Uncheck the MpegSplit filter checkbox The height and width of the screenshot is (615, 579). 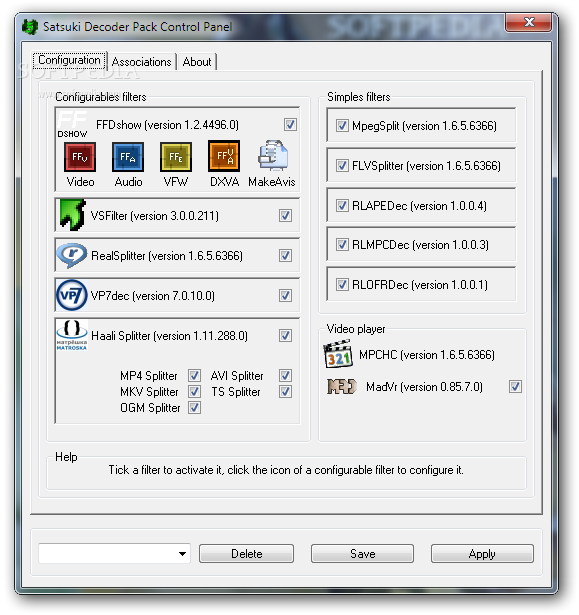coord(342,126)
